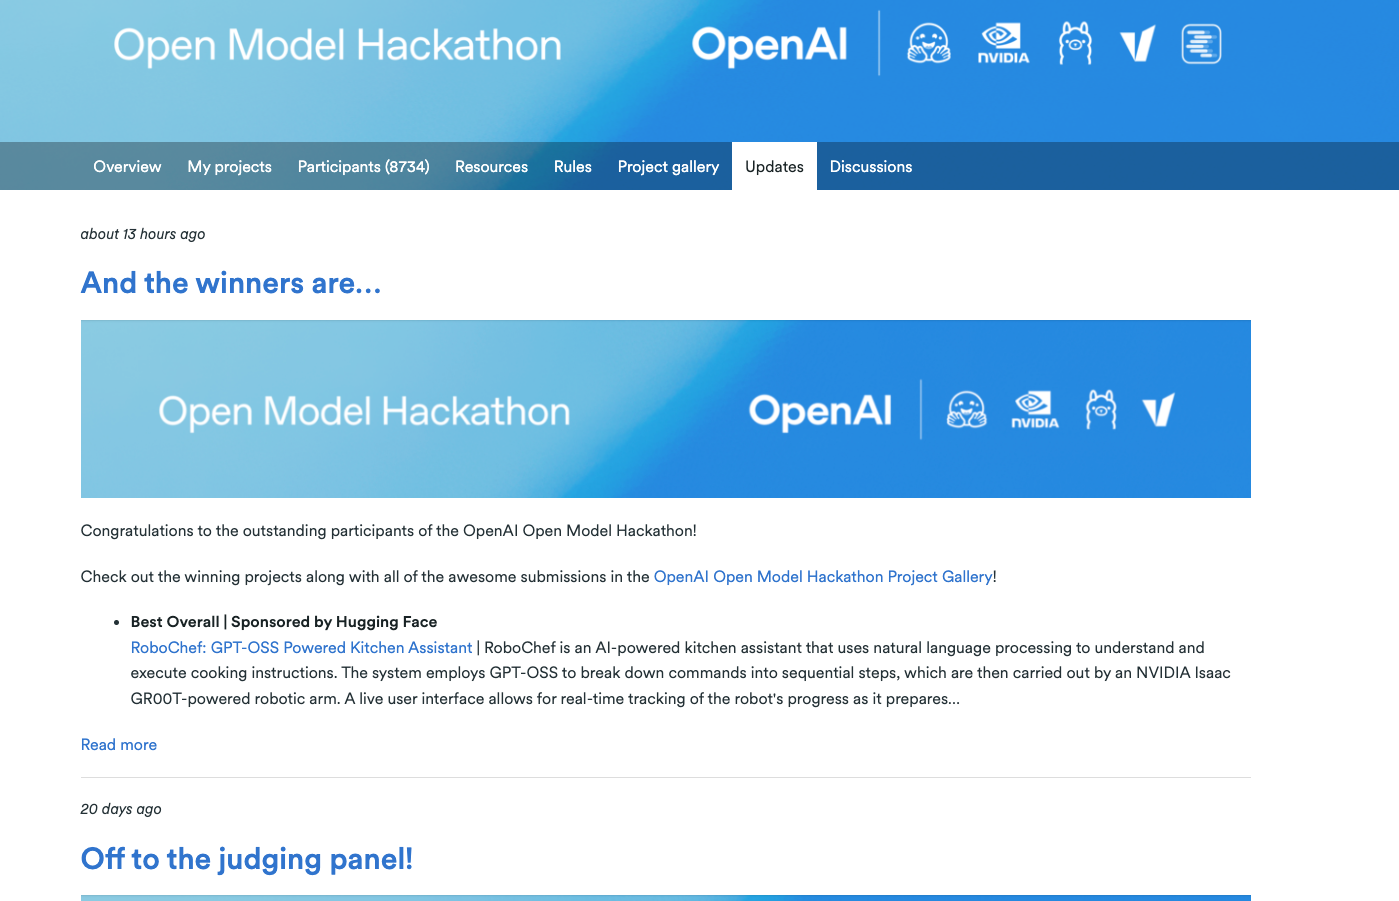Click the OpenAI logo in the header

click(769, 45)
